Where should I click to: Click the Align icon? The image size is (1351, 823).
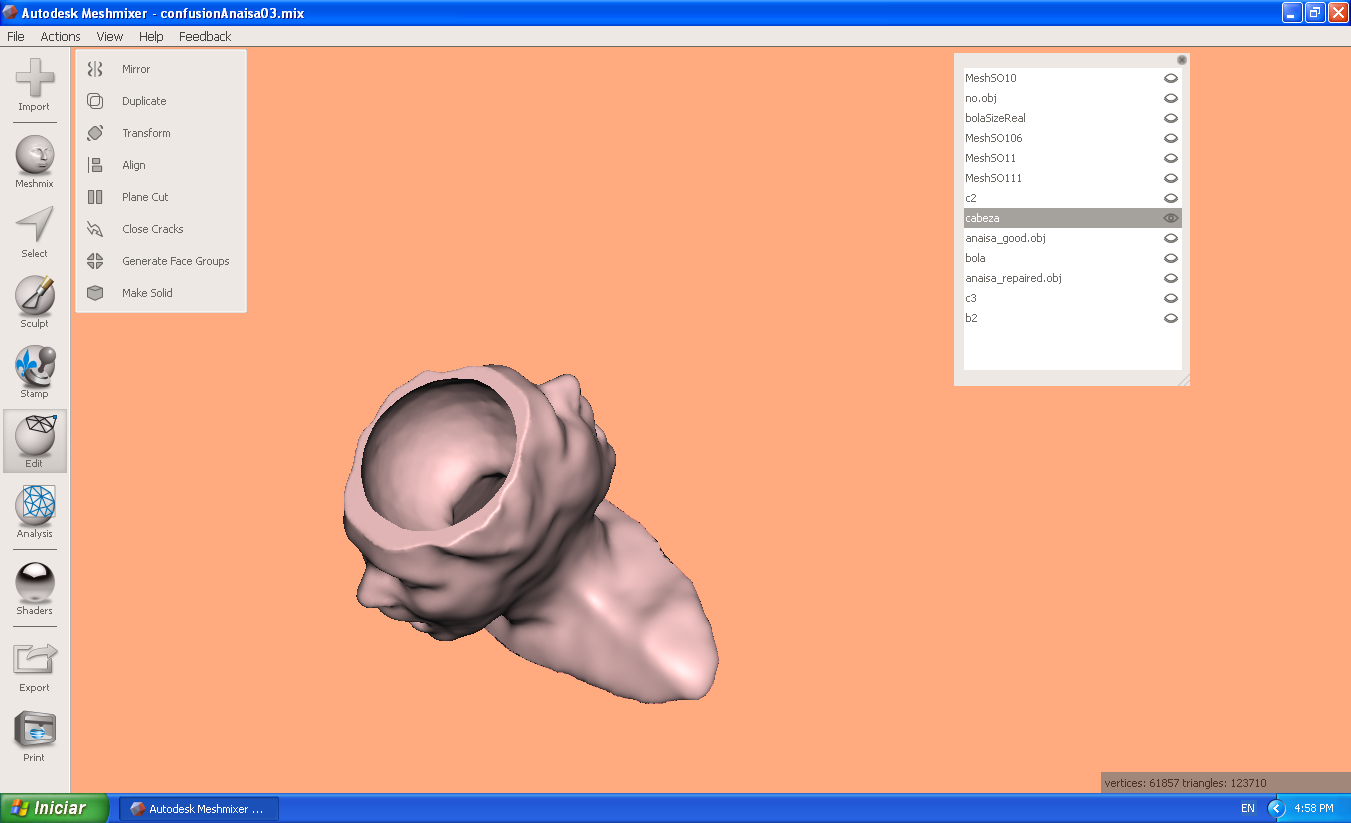point(95,165)
